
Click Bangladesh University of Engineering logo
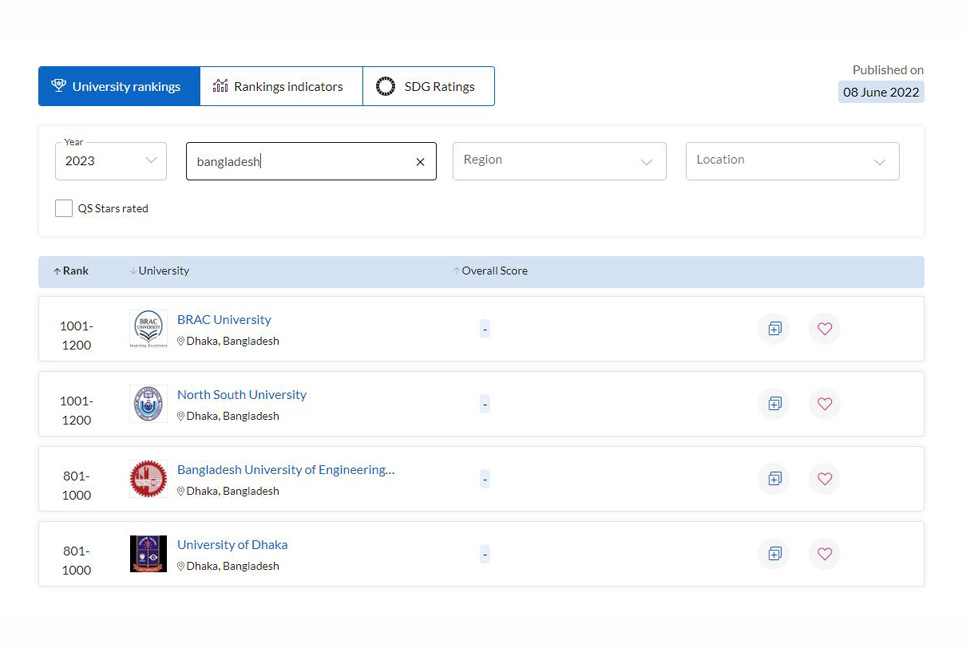[x=148, y=479]
